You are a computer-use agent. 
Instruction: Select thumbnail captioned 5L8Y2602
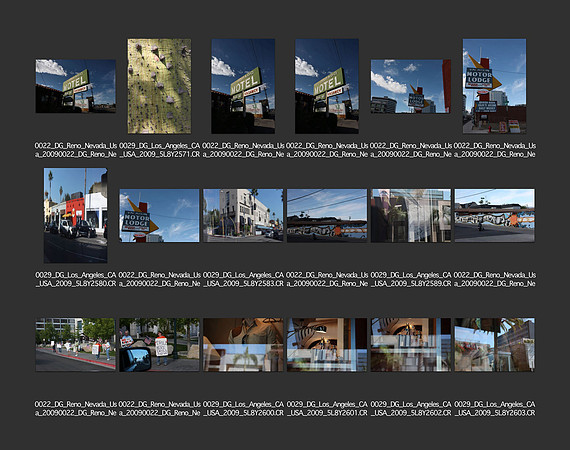coord(411,345)
